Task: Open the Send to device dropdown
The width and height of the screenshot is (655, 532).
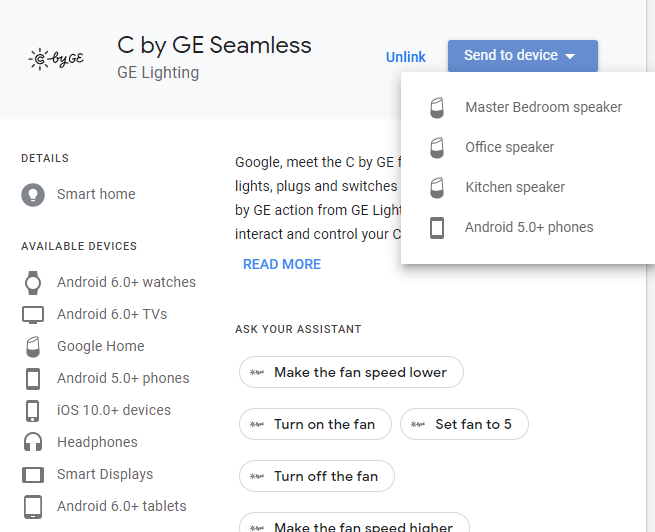Action: 523,56
